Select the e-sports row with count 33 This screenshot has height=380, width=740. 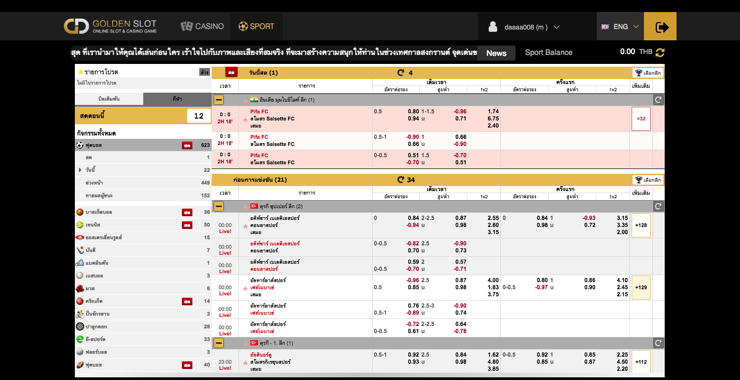(x=143, y=339)
